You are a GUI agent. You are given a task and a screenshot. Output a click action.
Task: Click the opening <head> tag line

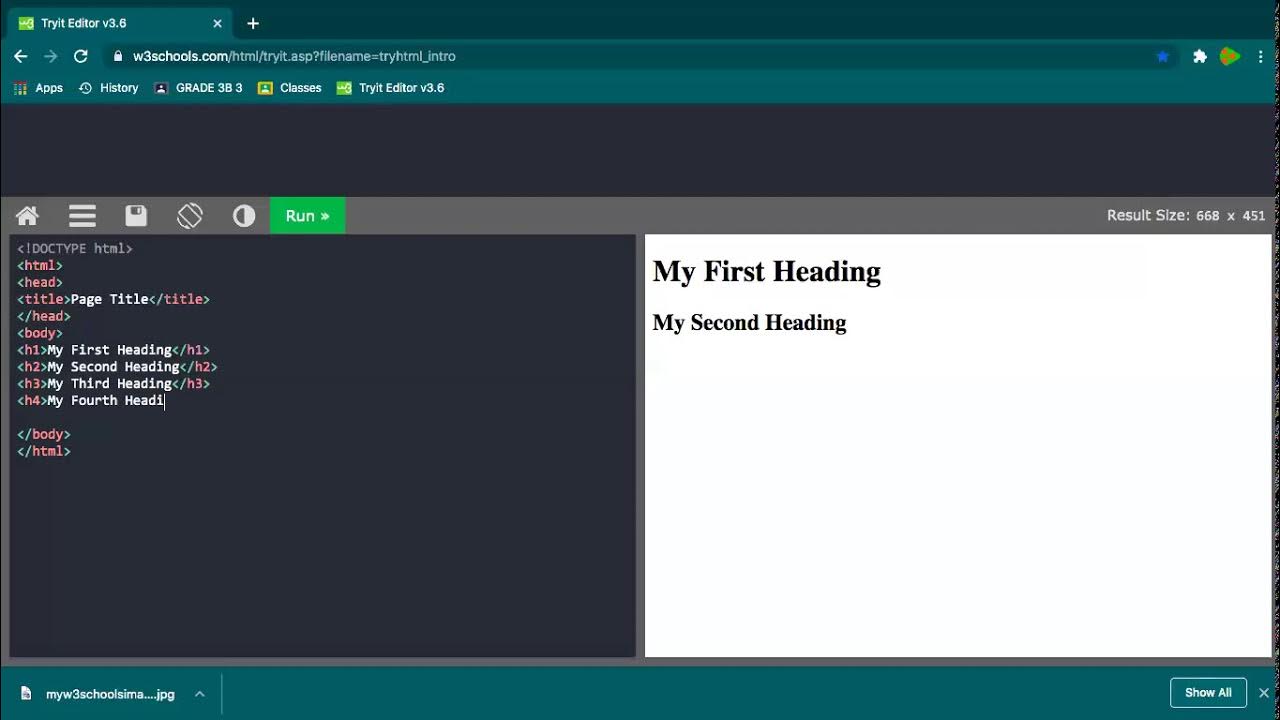click(x=40, y=282)
